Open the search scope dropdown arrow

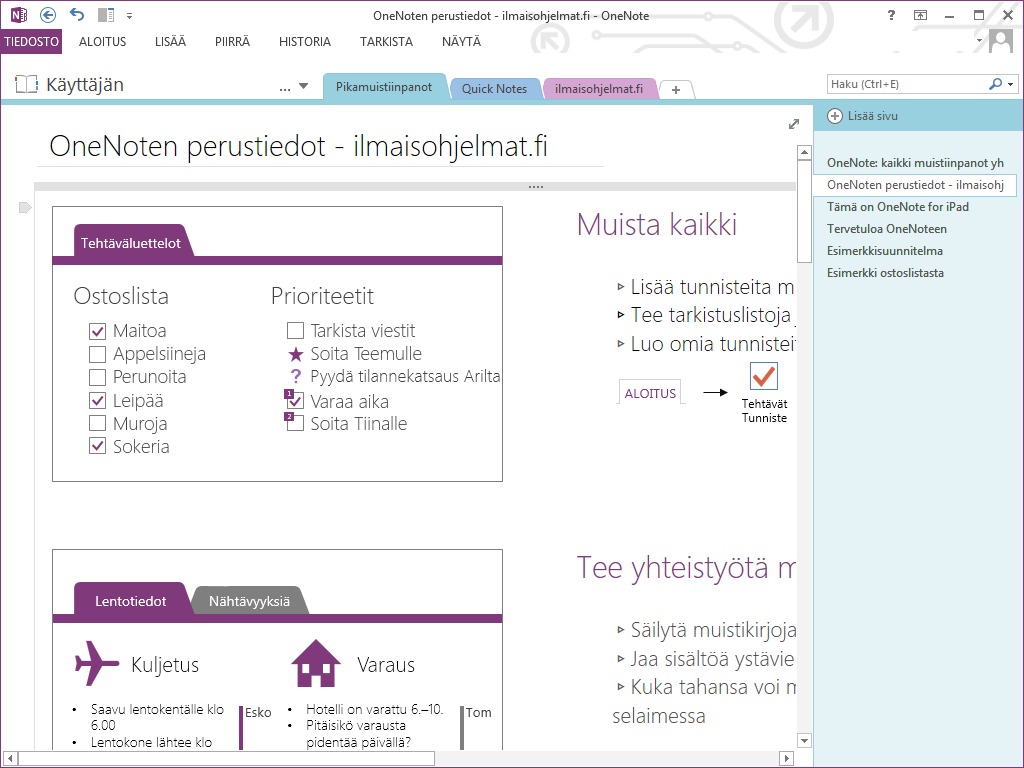pyautogui.click(x=1010, y=84)
